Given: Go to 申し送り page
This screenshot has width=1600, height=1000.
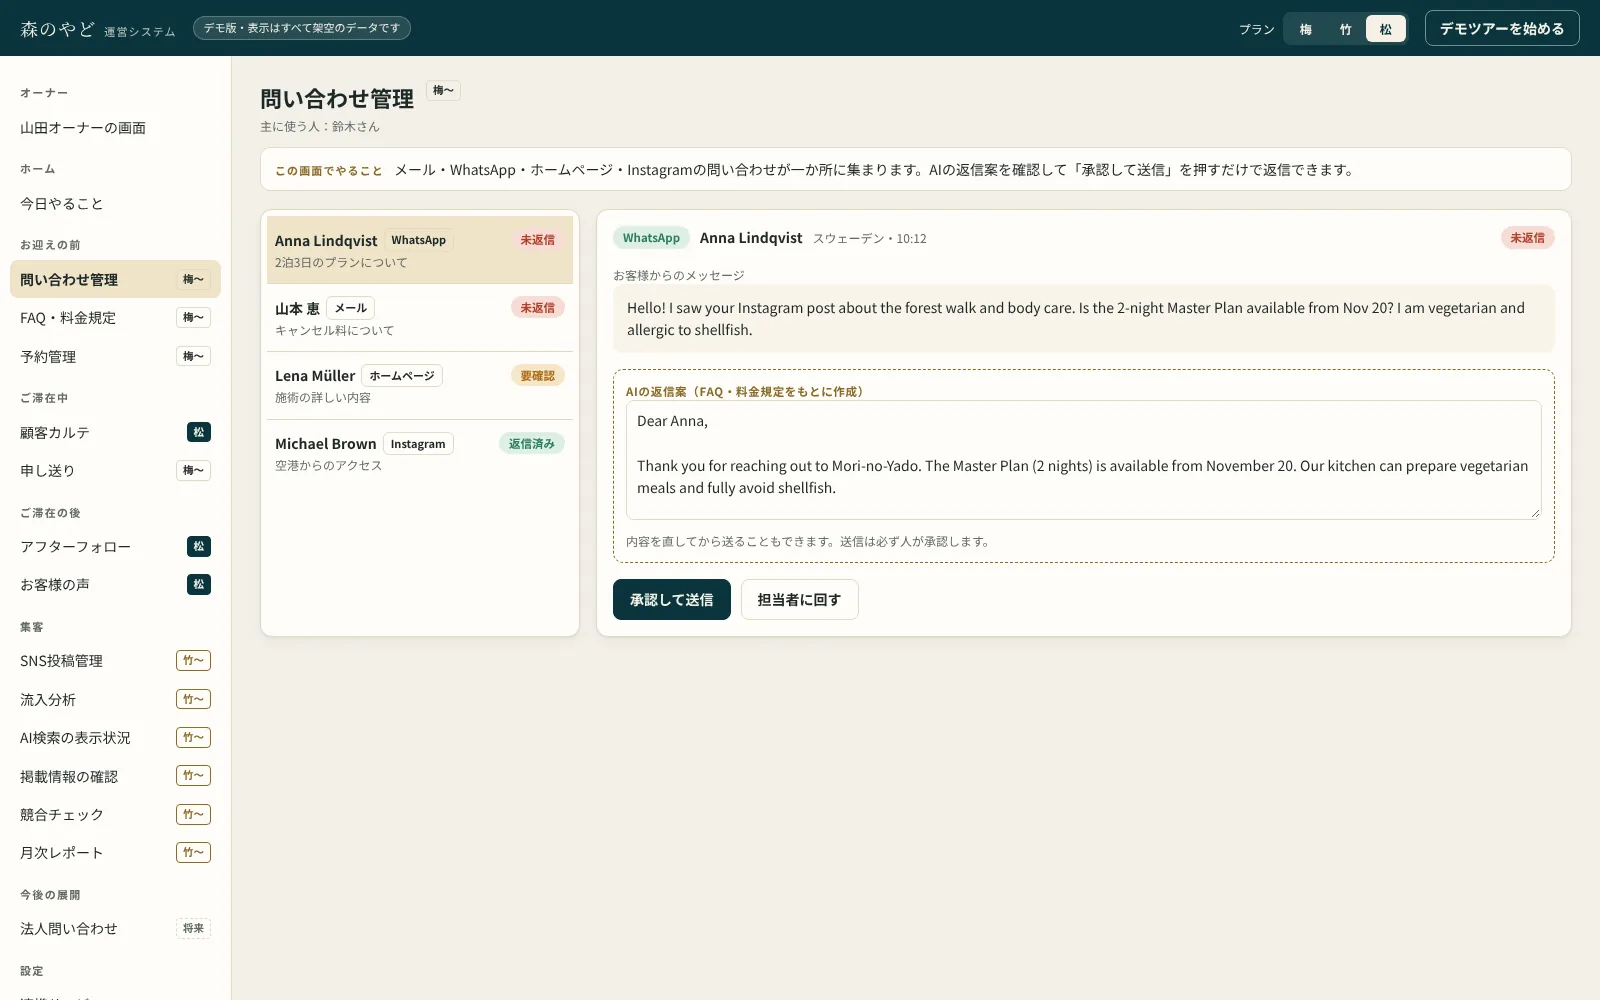Looking at the screenshot, I should pyautogui.click(x=115, y=470).
